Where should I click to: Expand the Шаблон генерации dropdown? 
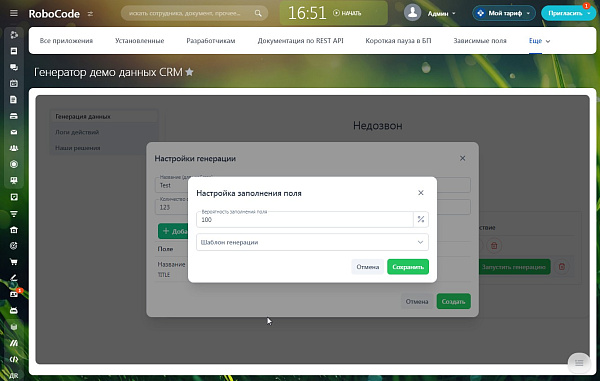[x=312, y=242]
